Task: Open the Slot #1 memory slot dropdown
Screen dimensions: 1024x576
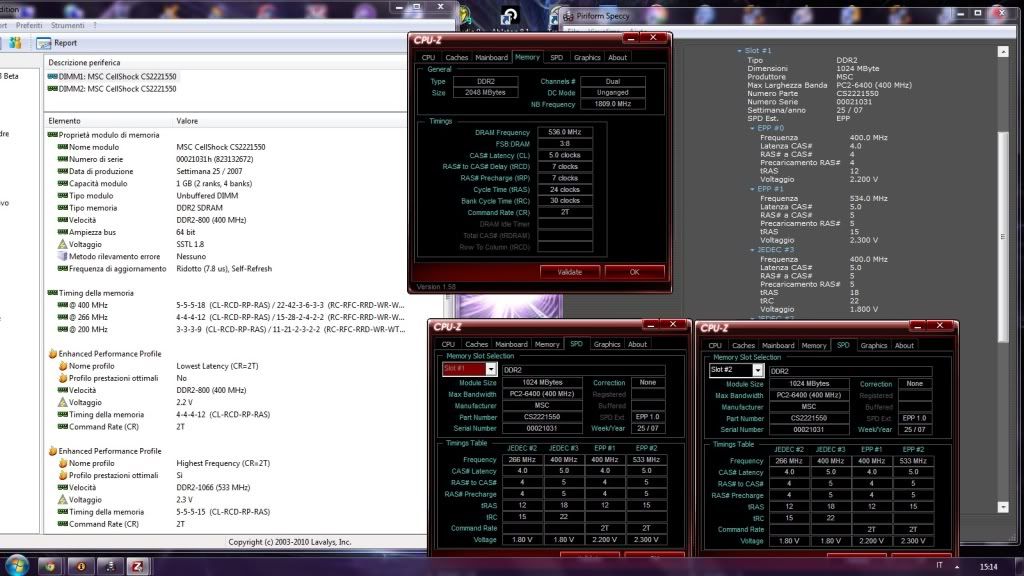Action: pyautogui.click(x=491, y=369)
